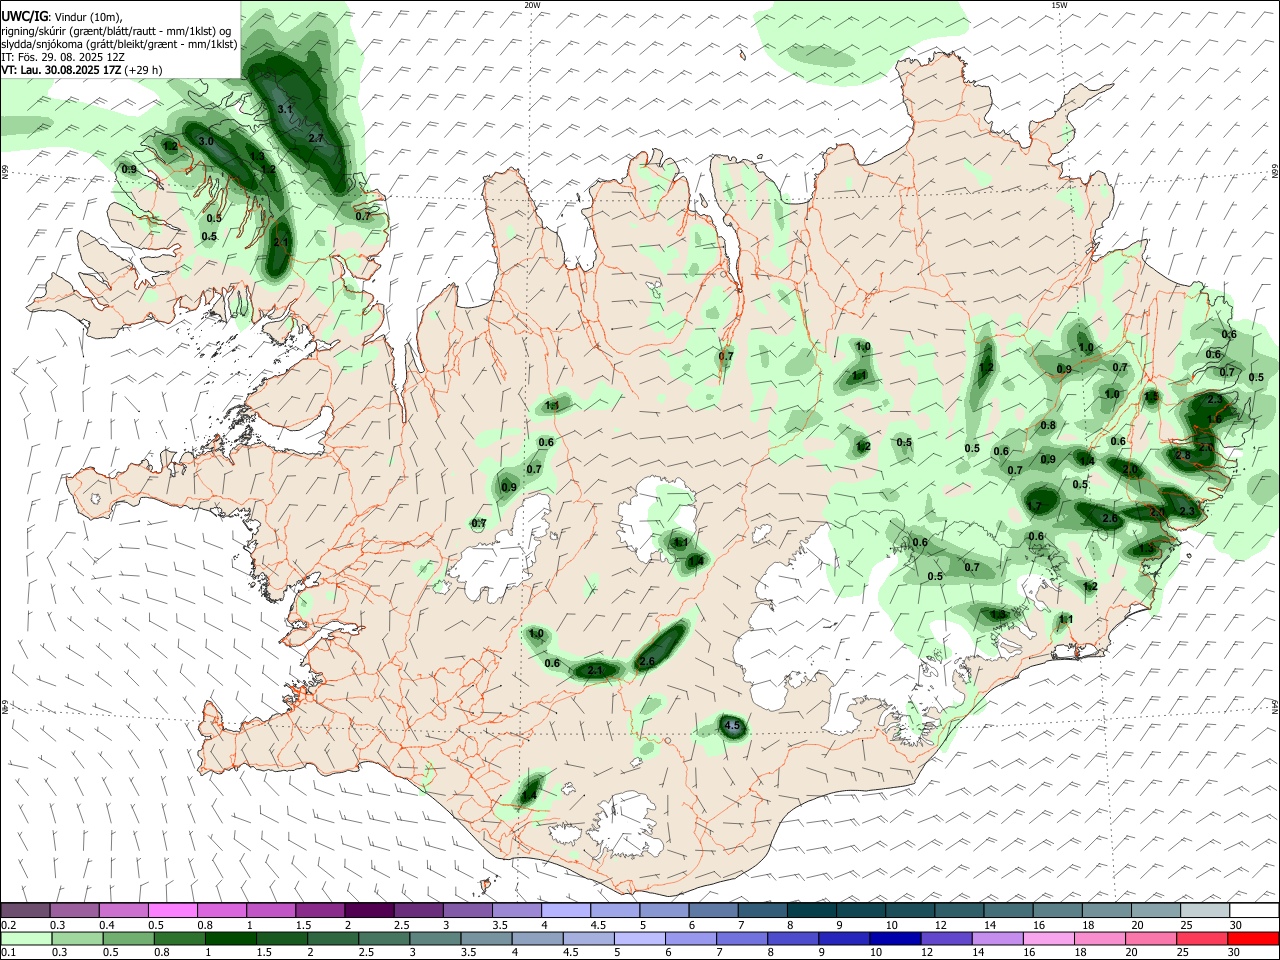Screen dimensions: 1280x960
Task: Click the pink 0.5–0.8 swatch on the upper sleet scale
Action: pyautogui.click(x=172, y=910)
